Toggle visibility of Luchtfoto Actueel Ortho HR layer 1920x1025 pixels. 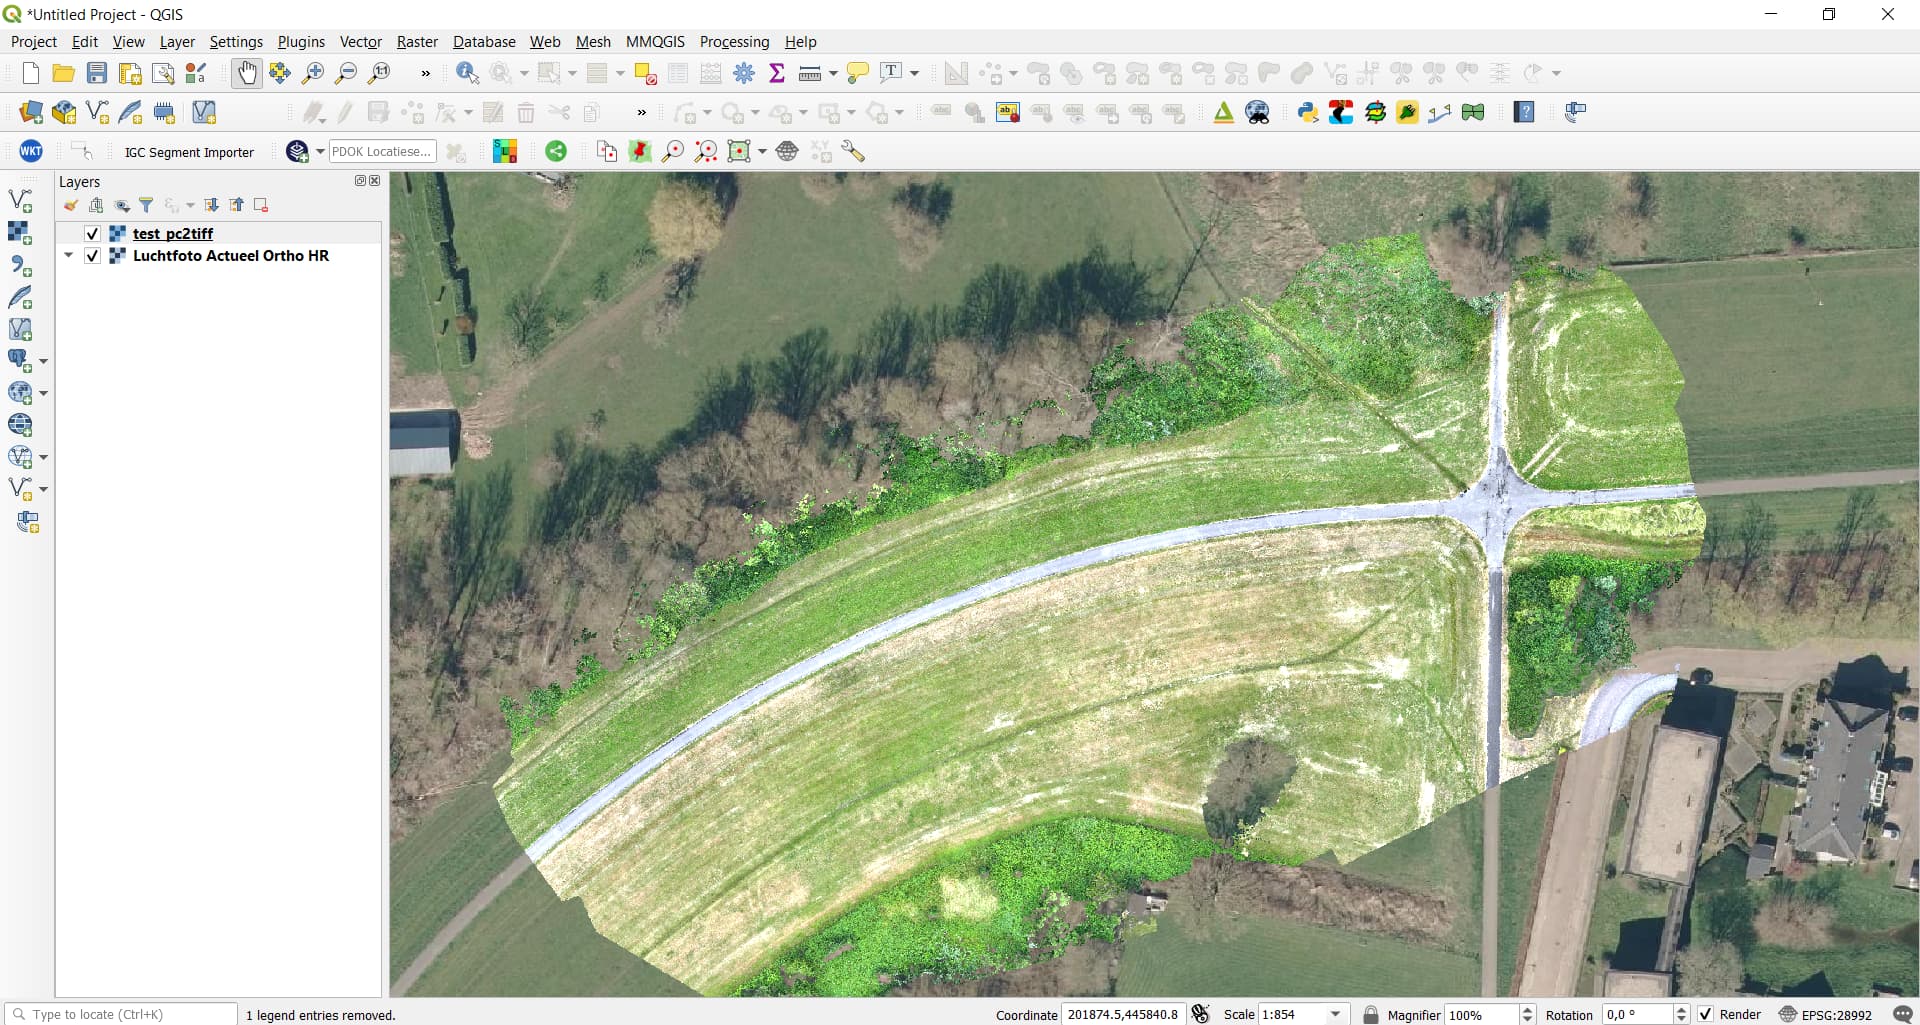pos(91,256)
